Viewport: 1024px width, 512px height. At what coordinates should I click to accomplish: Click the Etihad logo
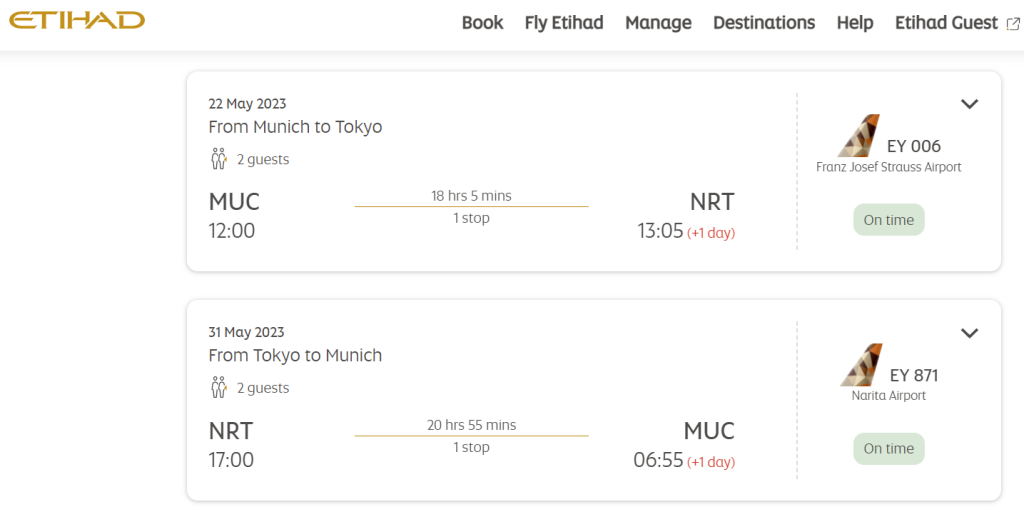(76, 20)
